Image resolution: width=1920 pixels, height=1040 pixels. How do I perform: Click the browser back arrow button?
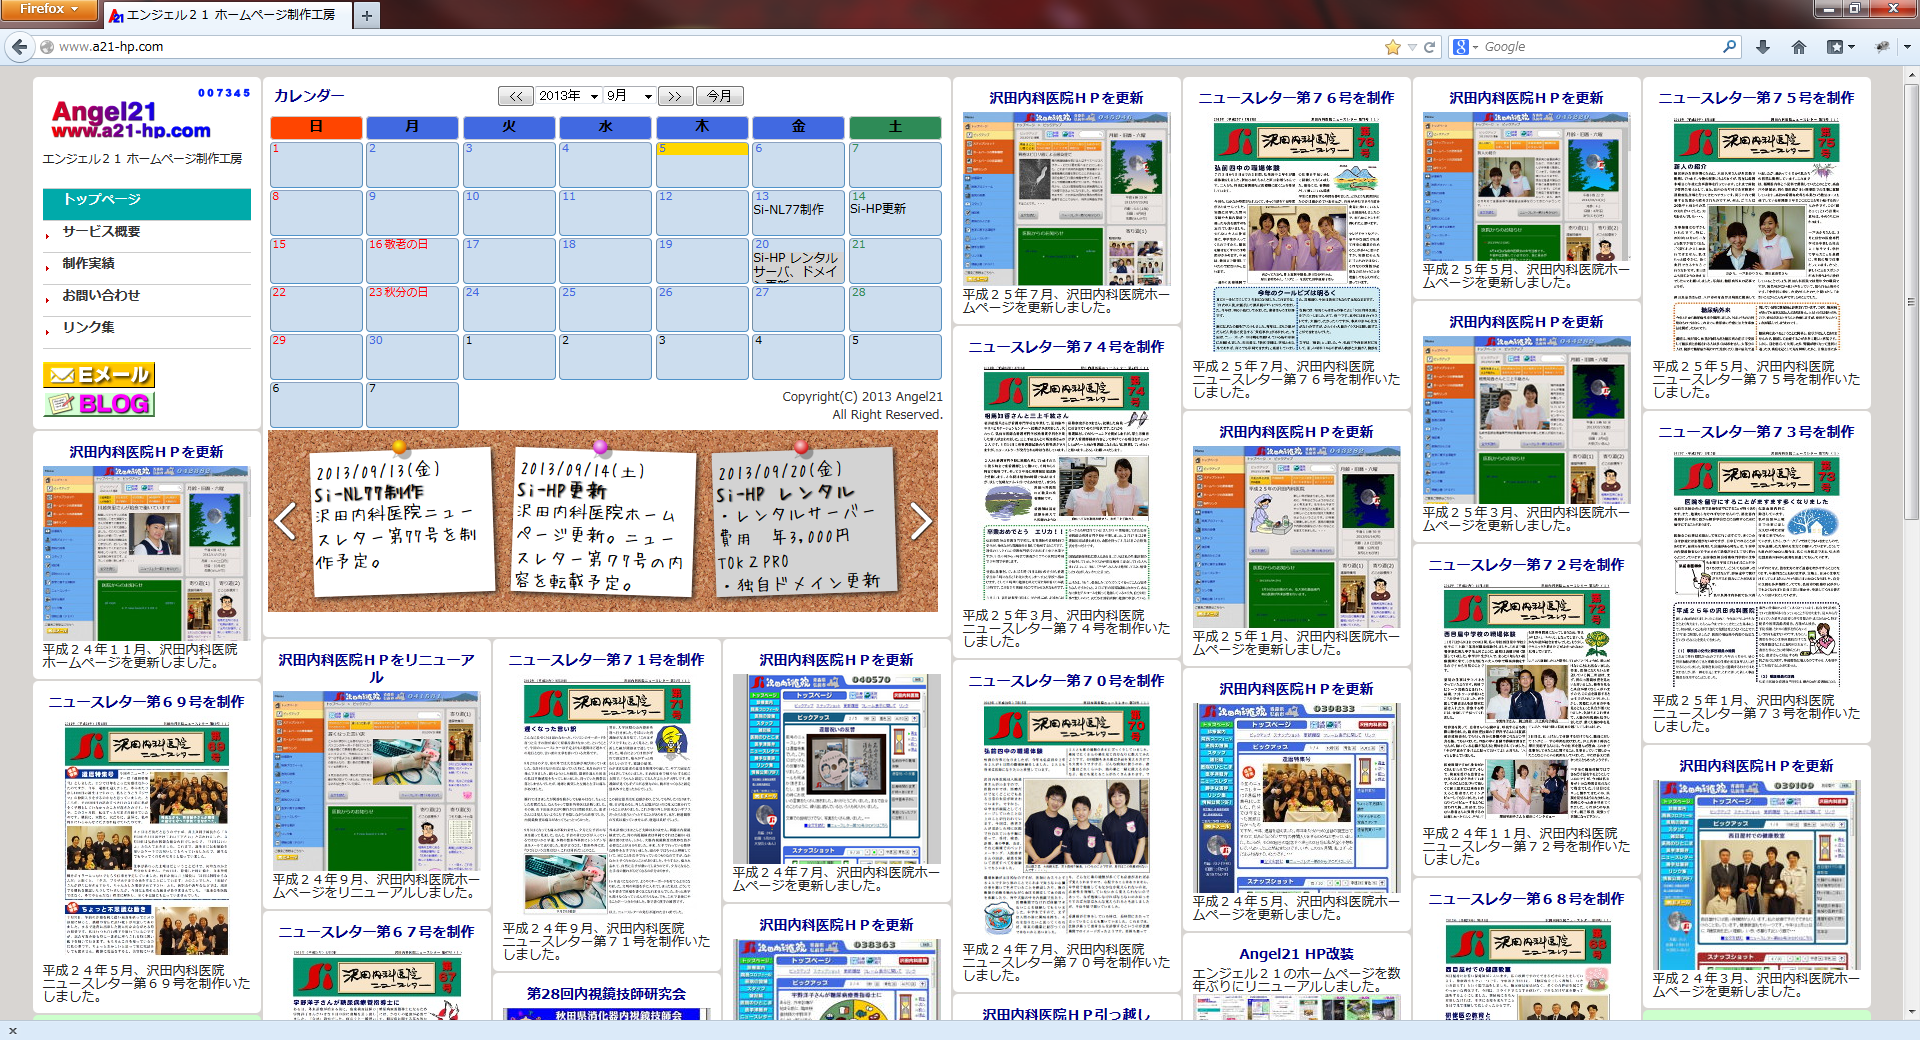pos(18,47)
